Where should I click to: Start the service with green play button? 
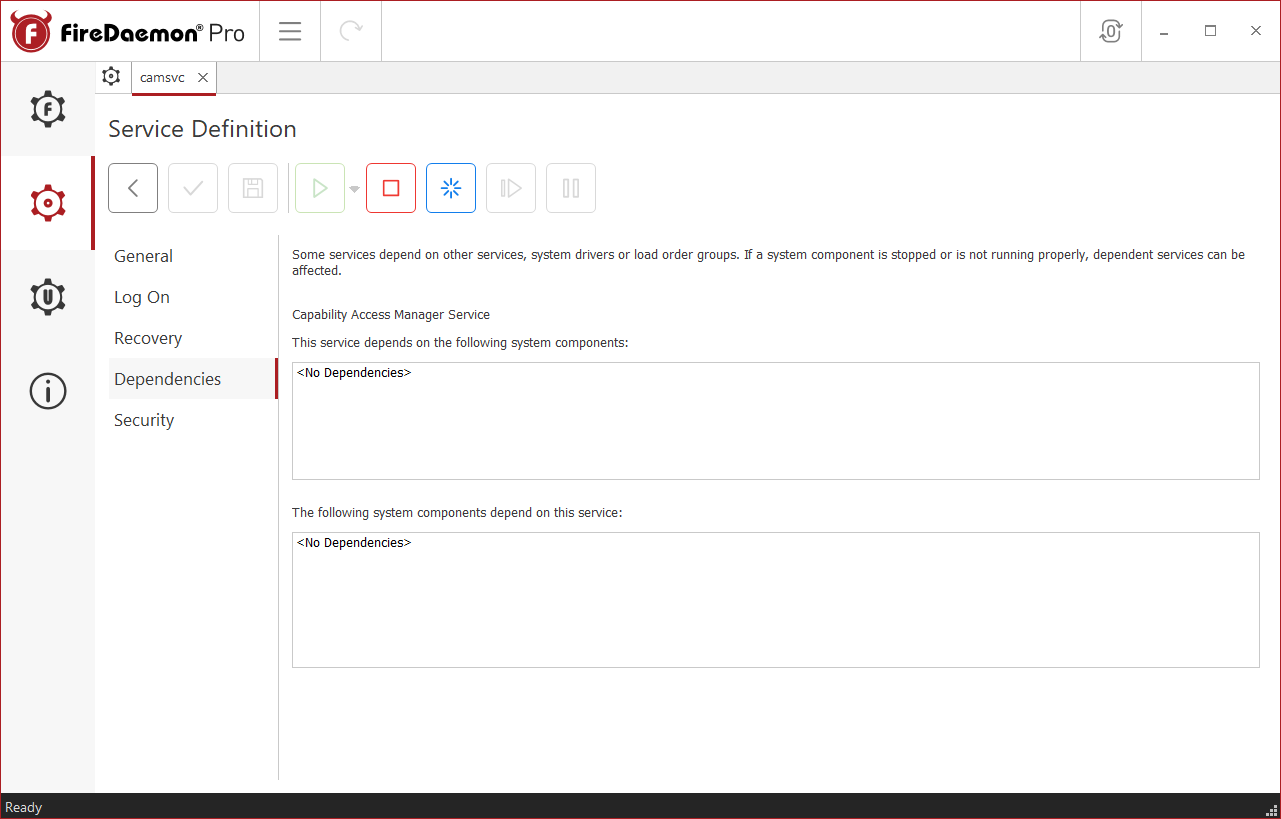320,188
